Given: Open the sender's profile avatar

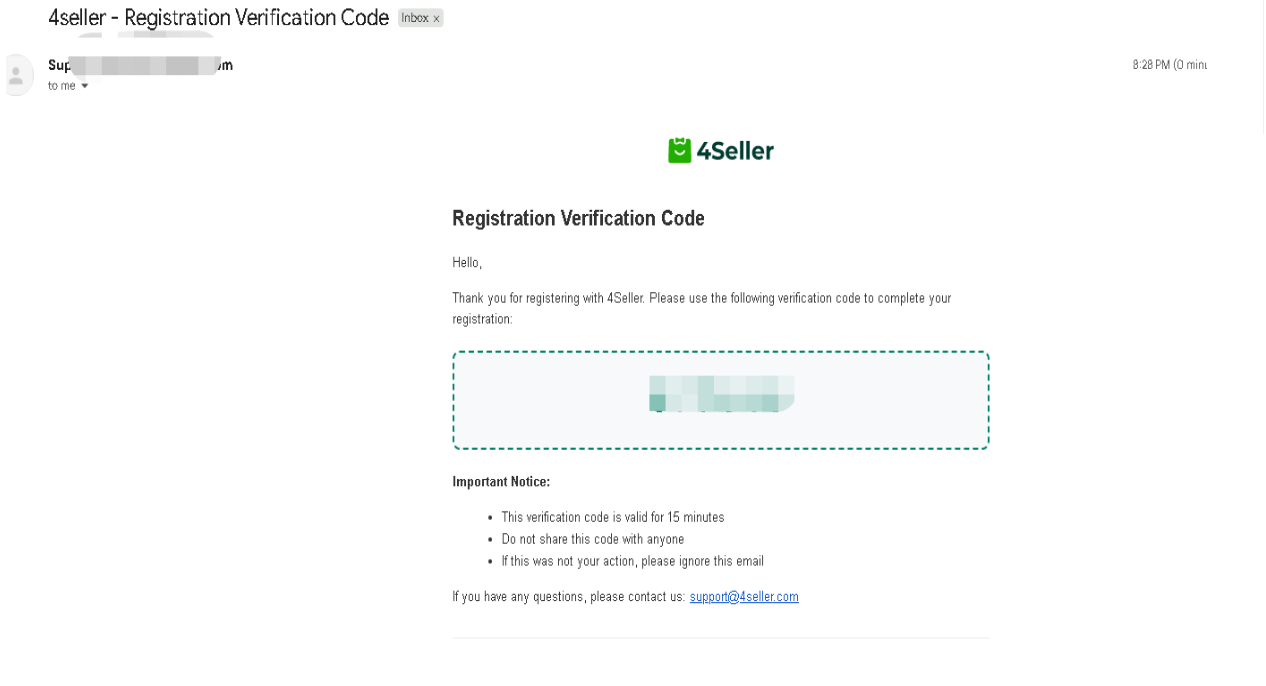Looking at the screenshot, I should point(16,75).
